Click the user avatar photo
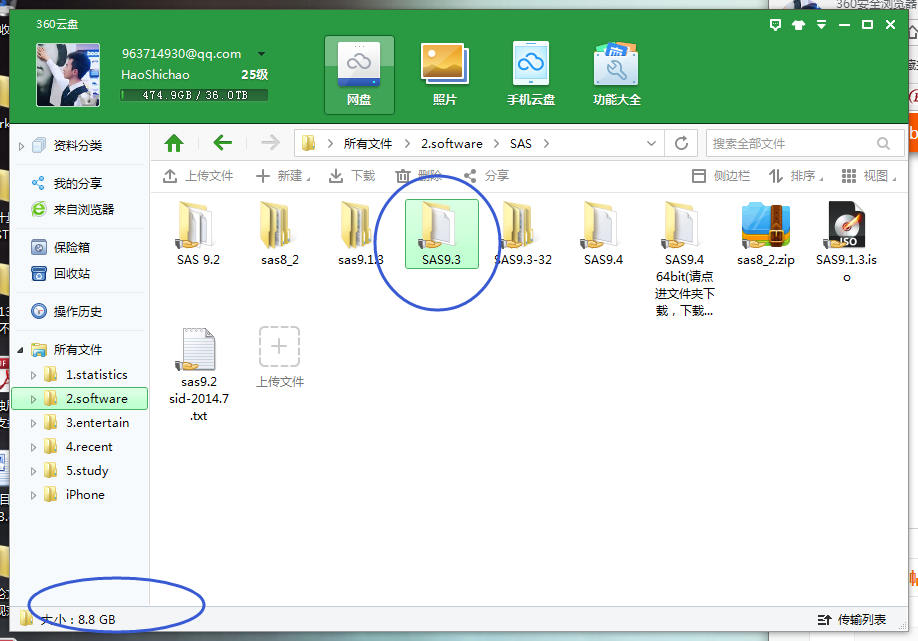Screen dimensions: 918x641 (x=68, y=75)
